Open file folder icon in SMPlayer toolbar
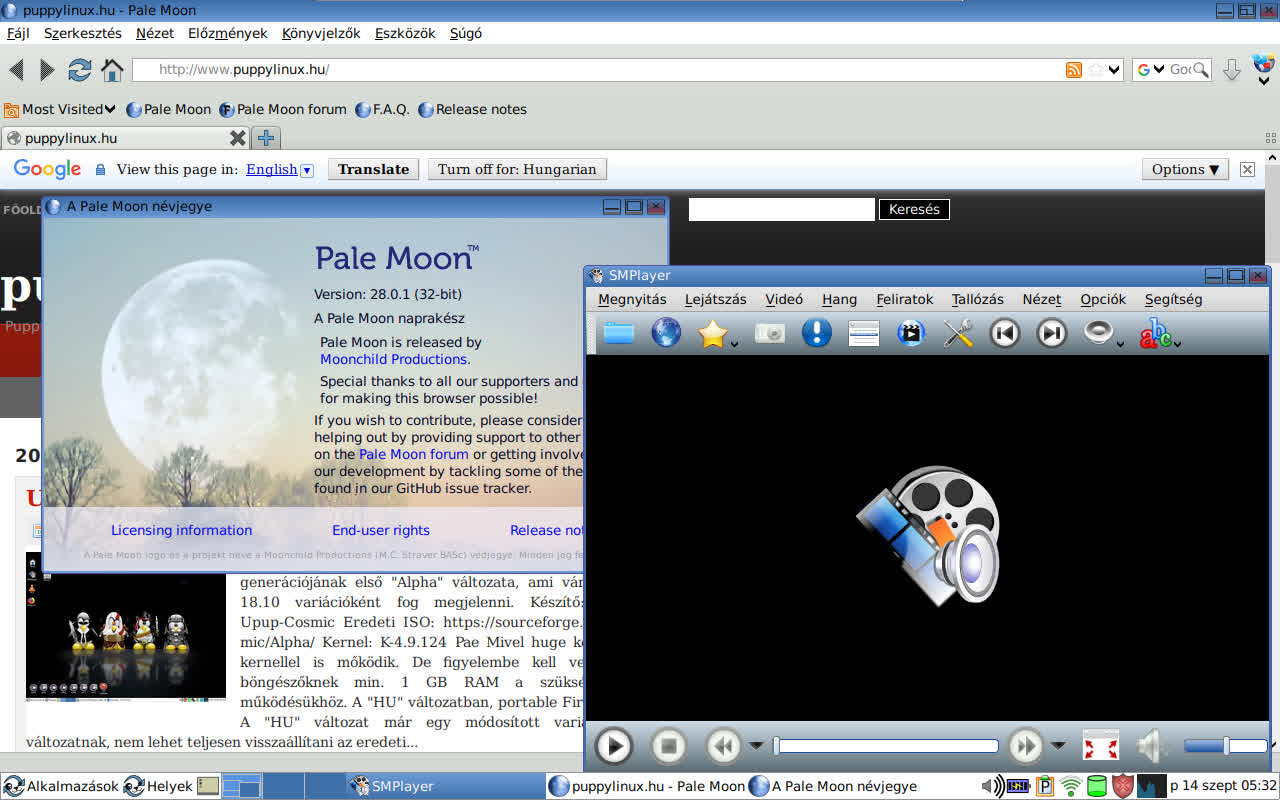Screen dimensions: 1280x800 pyautogui.click(x=619, y=333)
